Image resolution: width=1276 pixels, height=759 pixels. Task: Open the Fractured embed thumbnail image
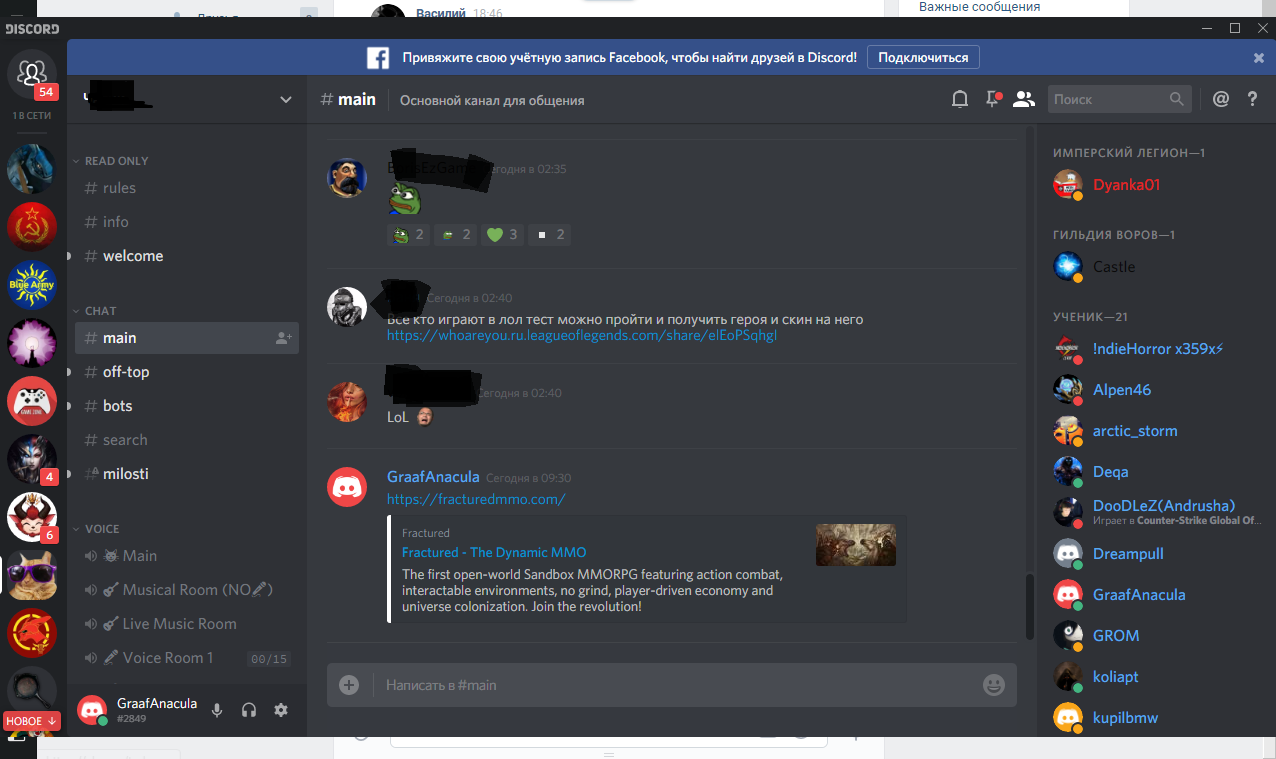click(856, 545)
